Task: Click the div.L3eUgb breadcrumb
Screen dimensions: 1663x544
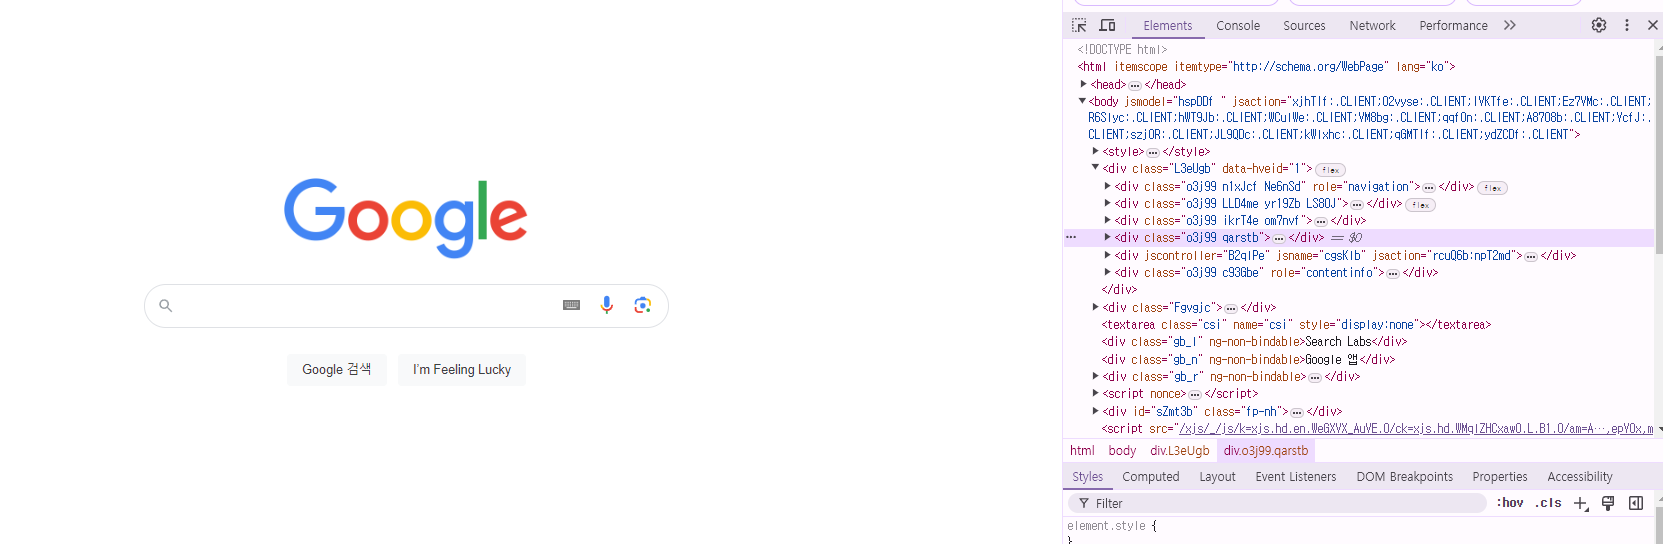Action: click(1179, 451)
